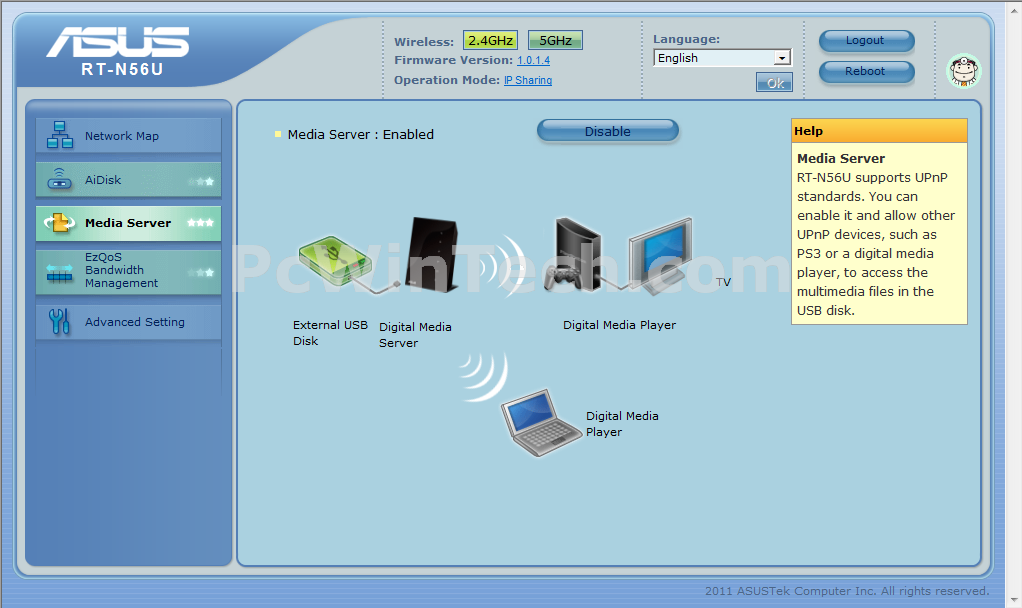Screen dimensions: 1022x608
Task: Click the EzQoS bandwidth arrows icon
Action: tap(59, 272)
